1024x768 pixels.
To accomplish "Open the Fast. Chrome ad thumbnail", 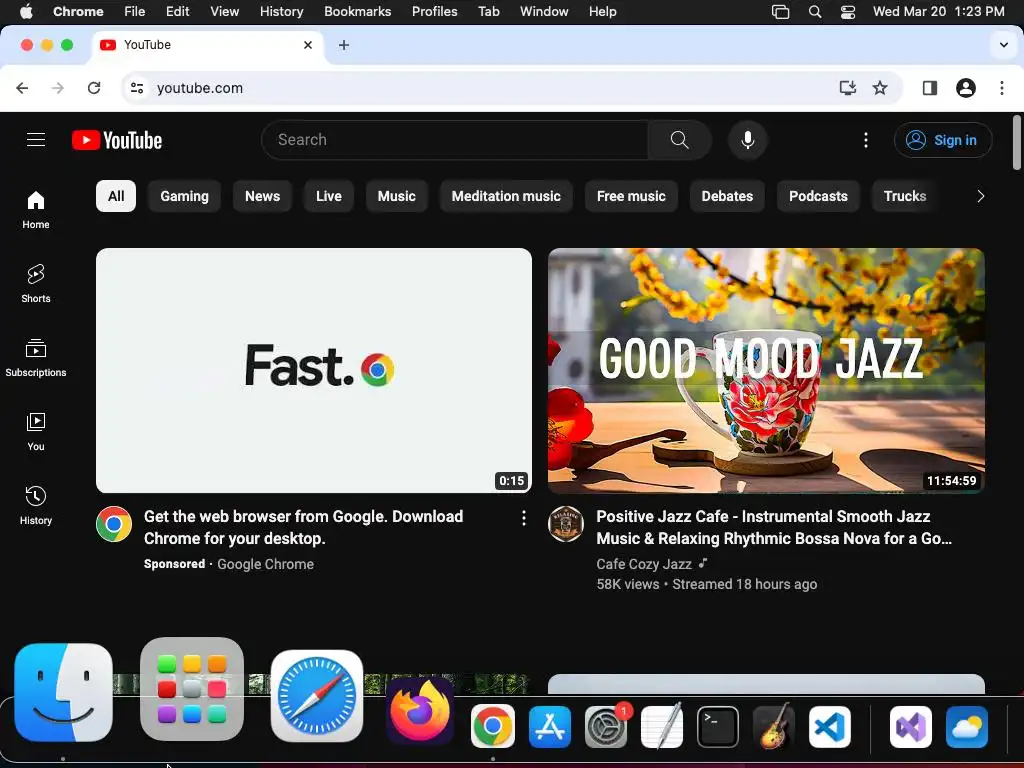I will point(313,370).
